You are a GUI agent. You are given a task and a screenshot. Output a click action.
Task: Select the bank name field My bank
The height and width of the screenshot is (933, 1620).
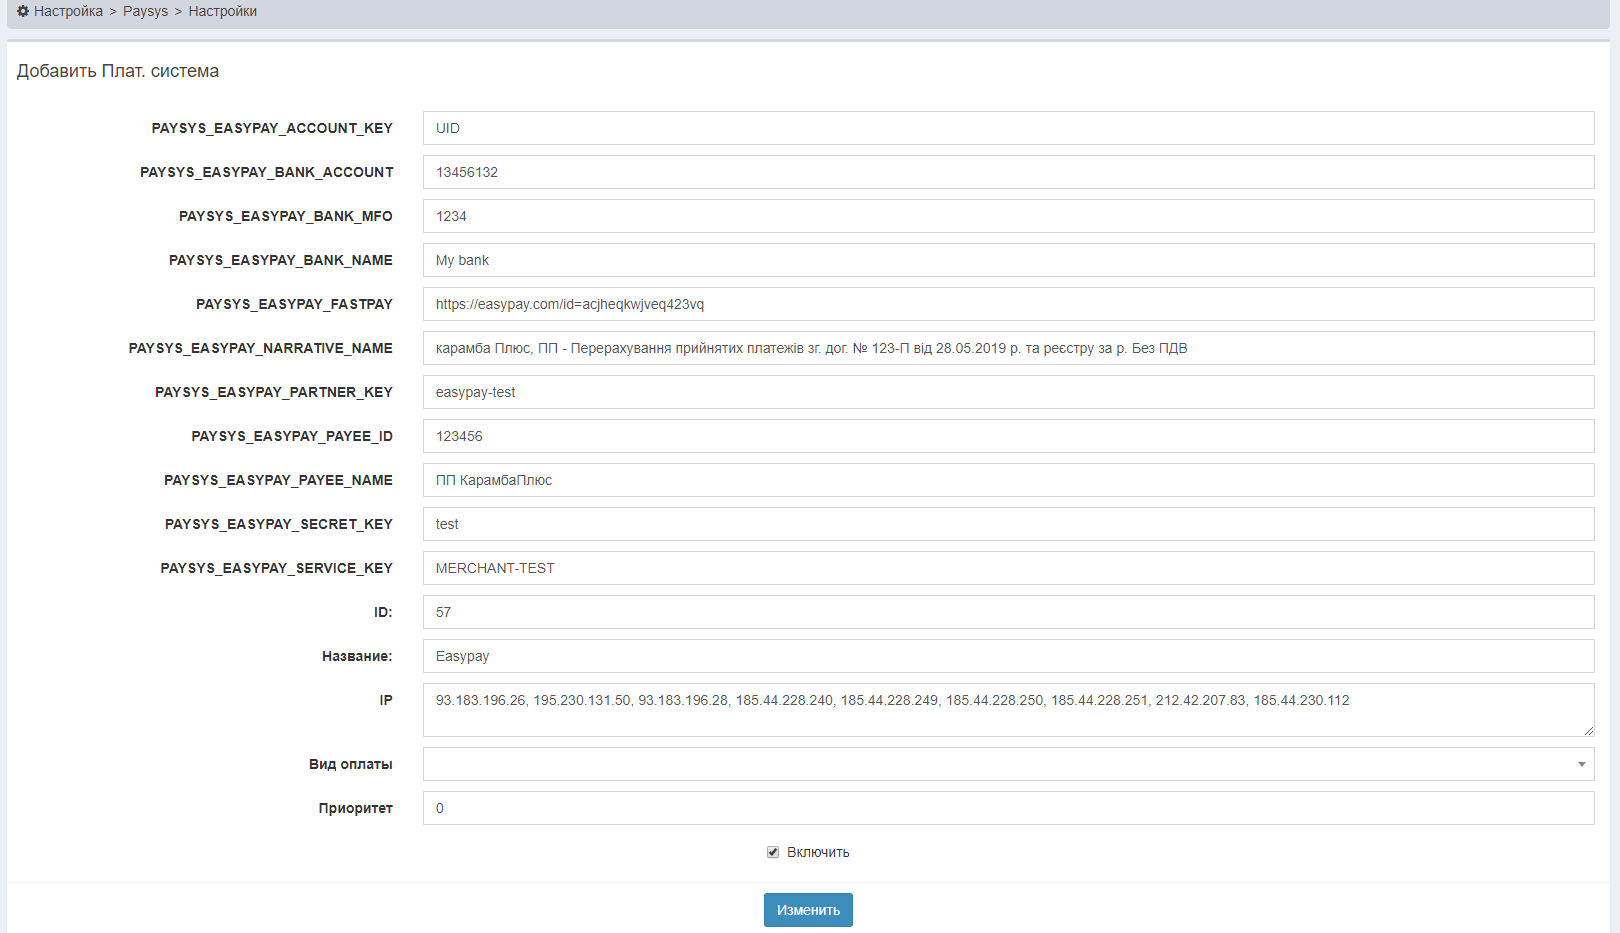tap(1008, 260)
